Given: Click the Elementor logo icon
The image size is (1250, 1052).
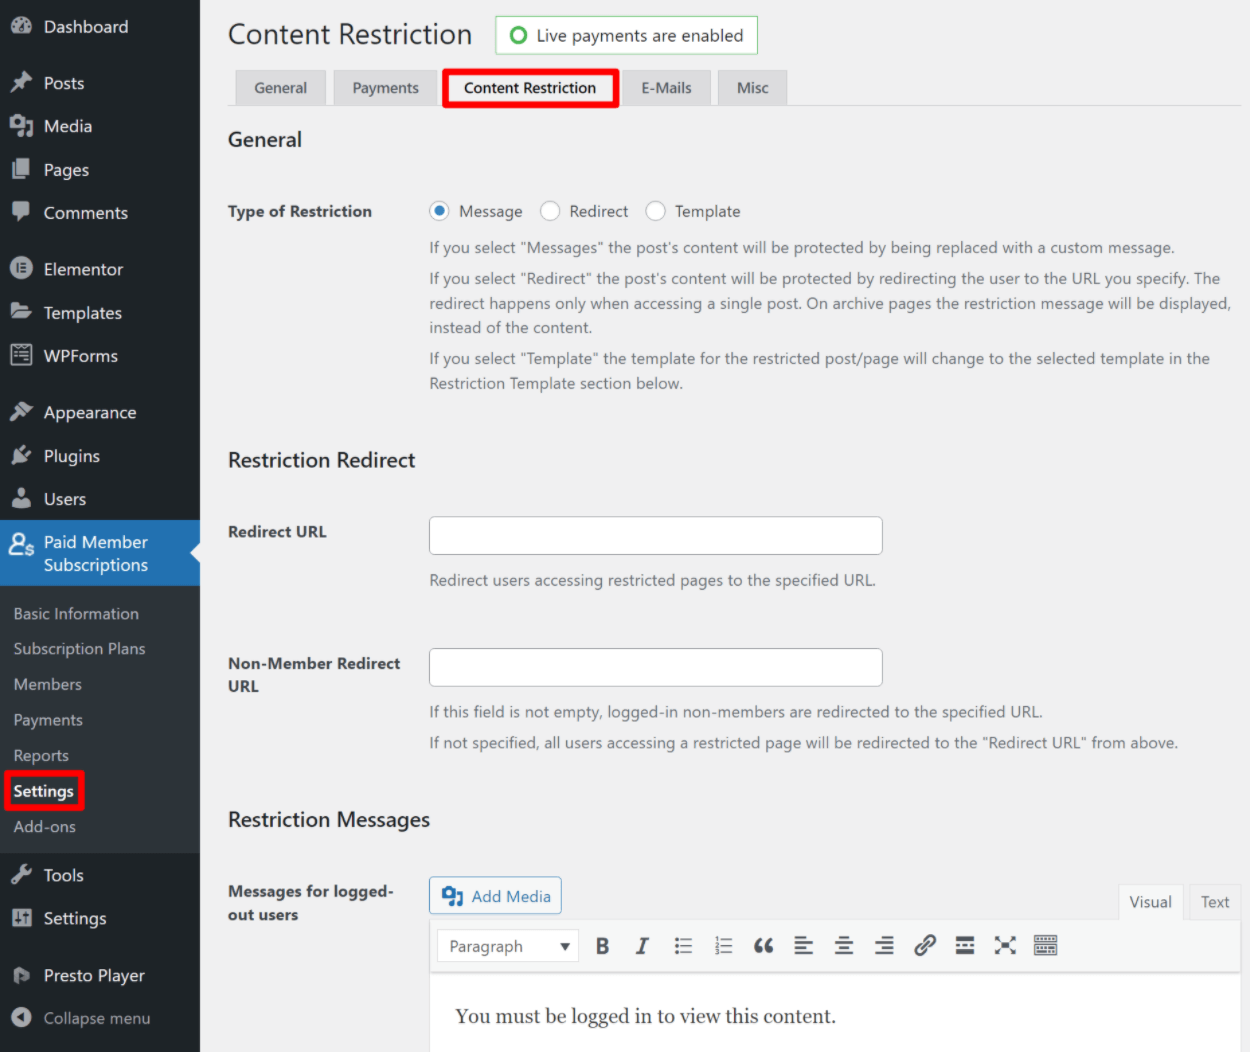Looking at the screenshot, I should click(21, 269).
